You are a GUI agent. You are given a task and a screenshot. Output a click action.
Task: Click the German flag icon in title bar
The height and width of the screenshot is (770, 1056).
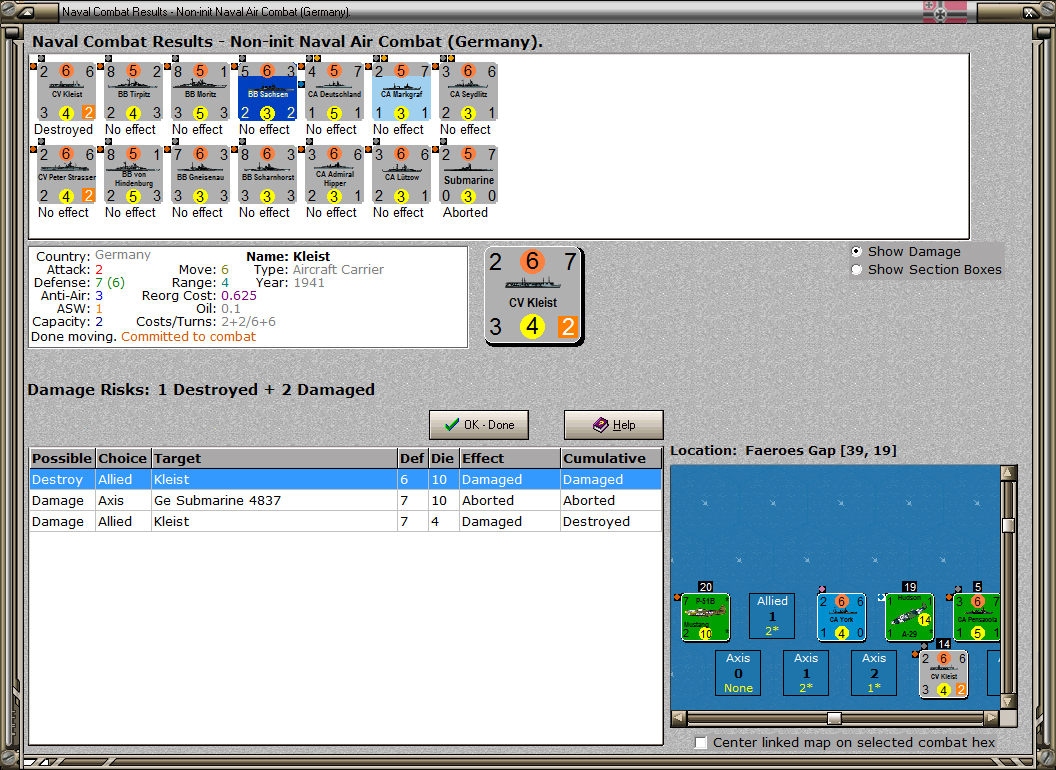(944, 11)
